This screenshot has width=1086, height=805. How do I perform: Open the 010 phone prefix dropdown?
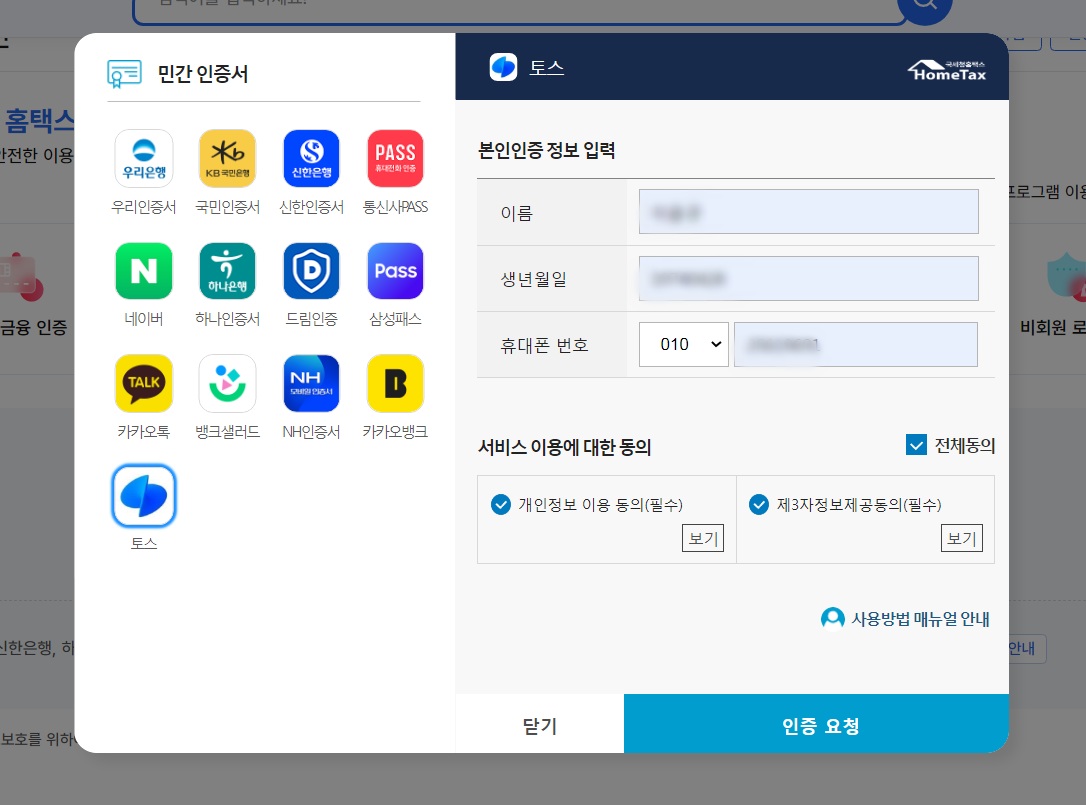[x=684, y=344]
